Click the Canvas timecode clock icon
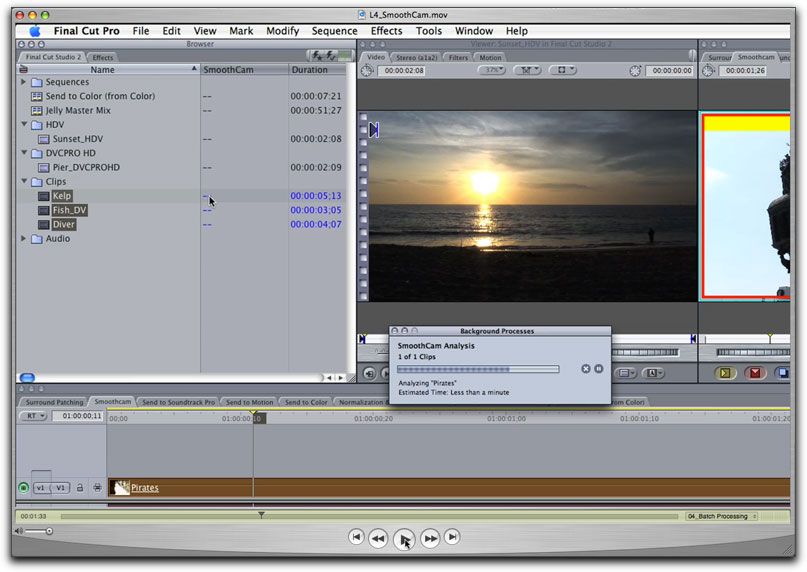The width and height of the screenshot is (807, 572). [x=708, y=71]
